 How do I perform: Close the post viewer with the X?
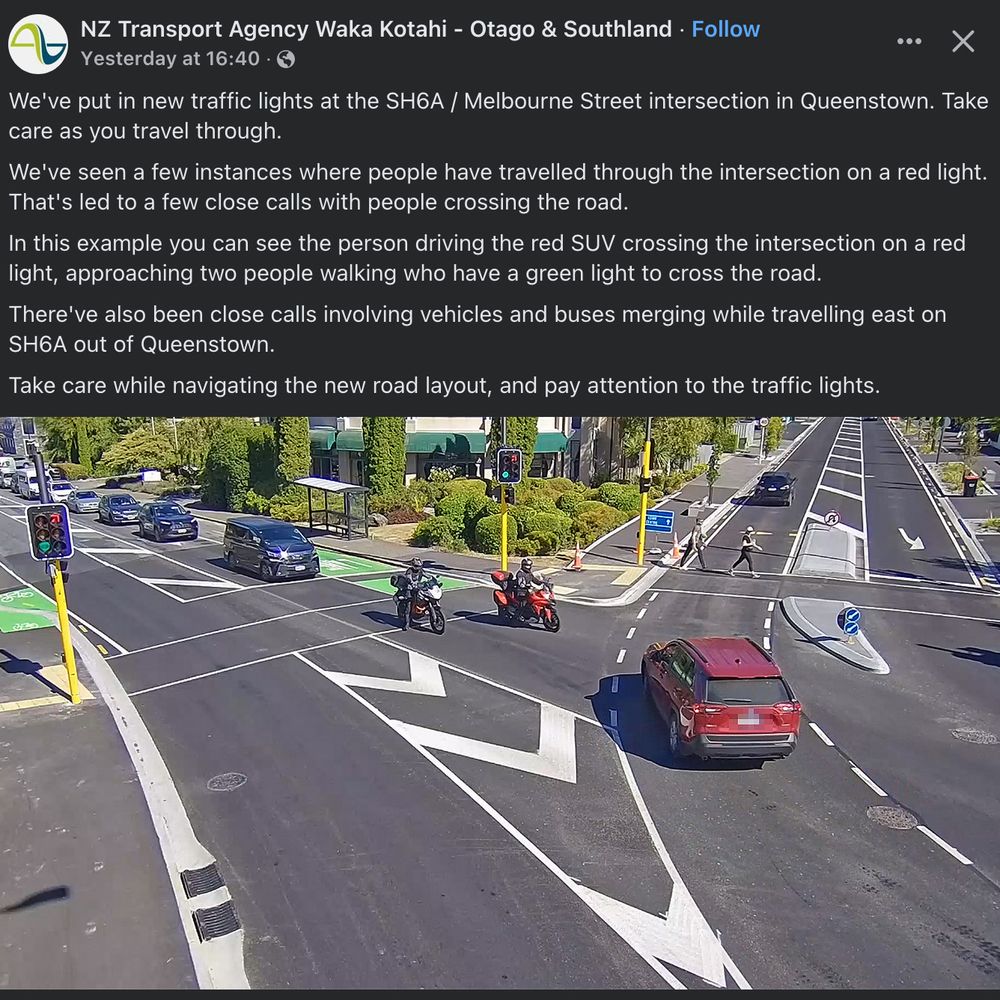(x=963, y=41)
